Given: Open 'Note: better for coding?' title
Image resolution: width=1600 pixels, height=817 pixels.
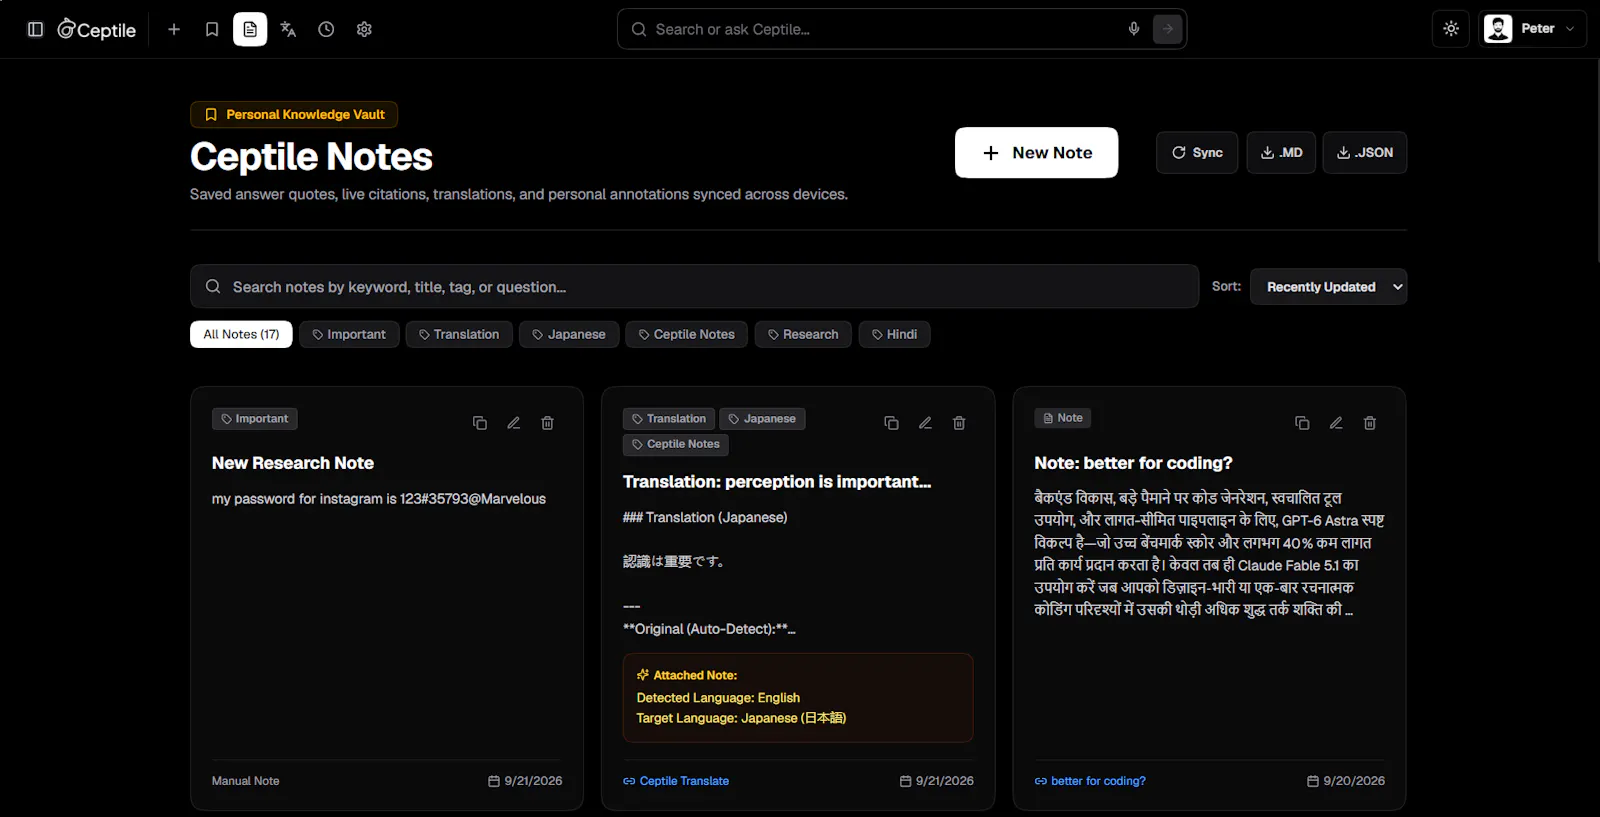Looking at the screenshot, I should (x=1133, y=463).
